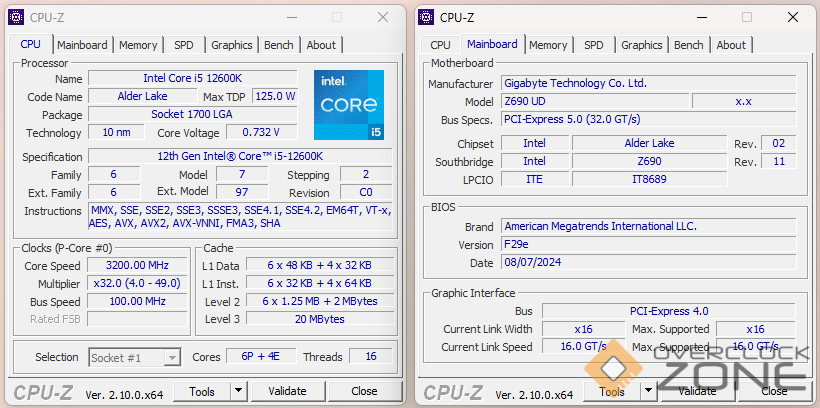Go to Bench tab in right window
Image resolution: width=820 pixels, height=408 pixels.
coord(689,45)
